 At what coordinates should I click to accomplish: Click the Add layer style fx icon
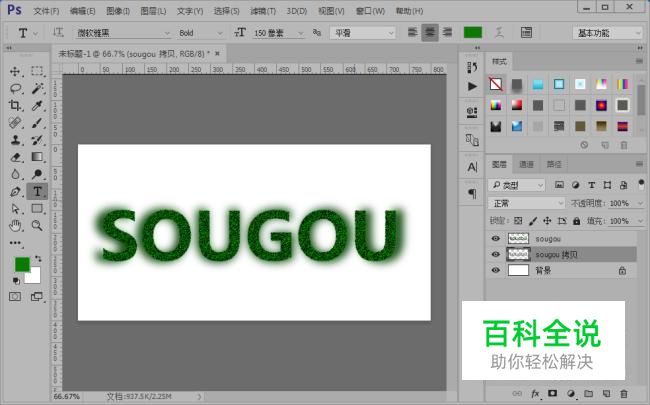[535, 393]
